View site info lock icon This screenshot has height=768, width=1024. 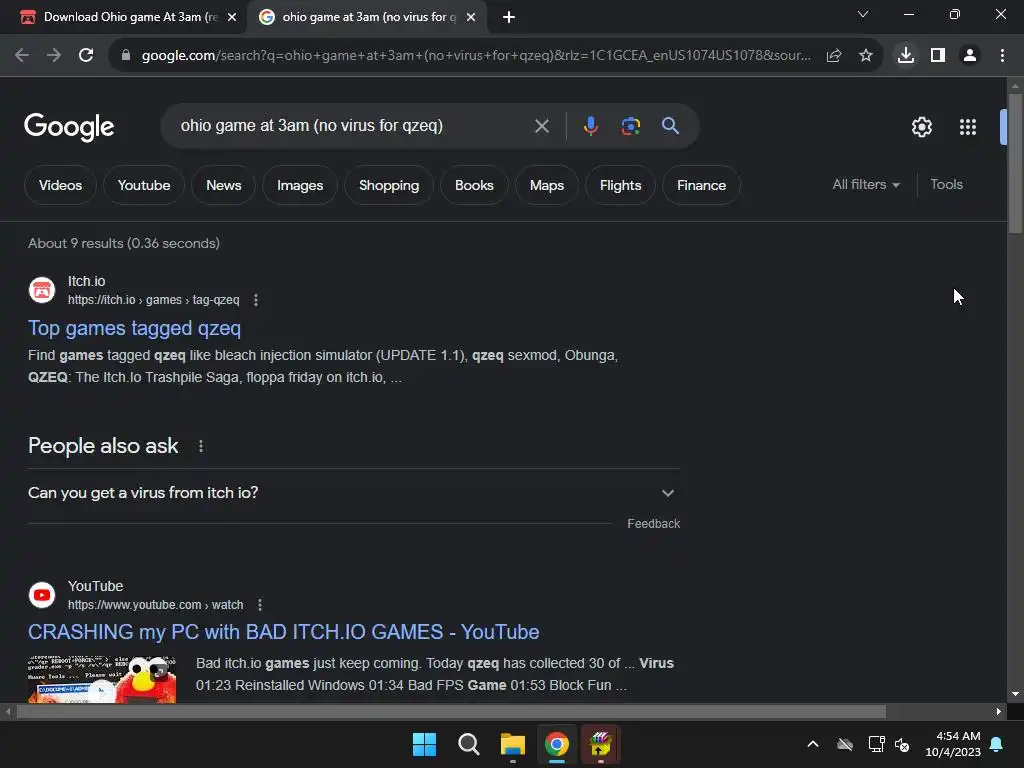[x=126, y=56]
